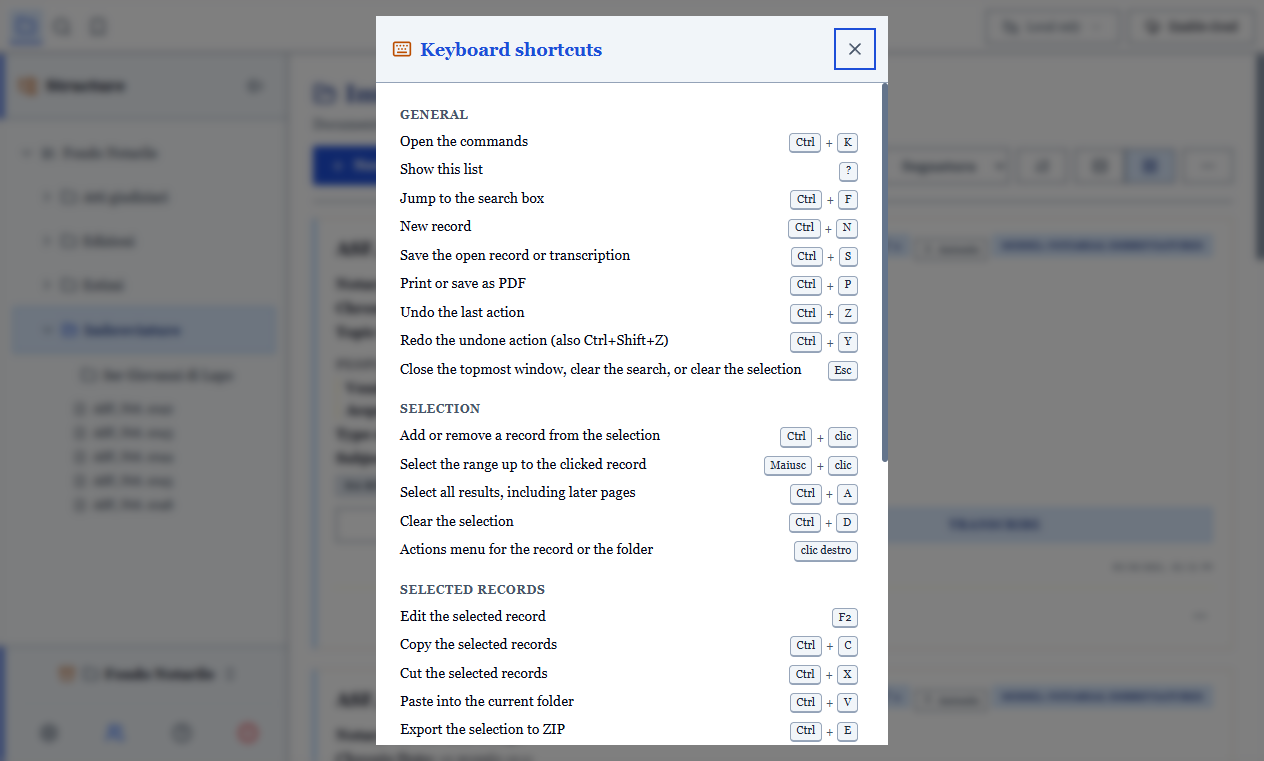This screenshot has height=761, width=1264.
Task: Click the N key cap for New record
Action: point(848,228)
